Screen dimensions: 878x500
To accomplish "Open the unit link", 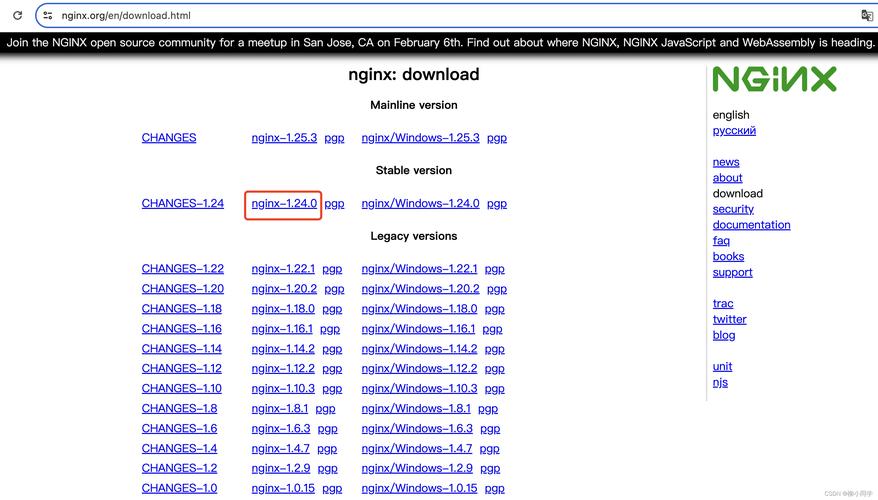I will [x=722, y=366].
